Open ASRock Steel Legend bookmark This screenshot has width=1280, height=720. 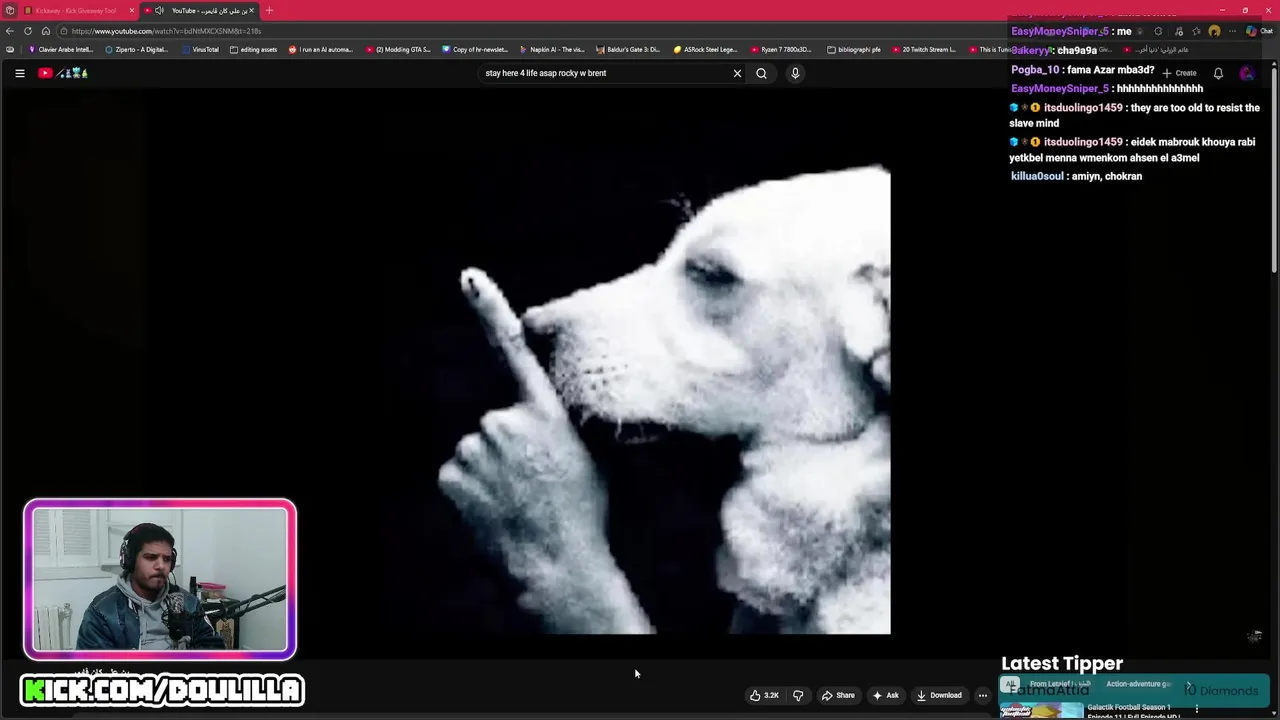(x=706, y=49)
